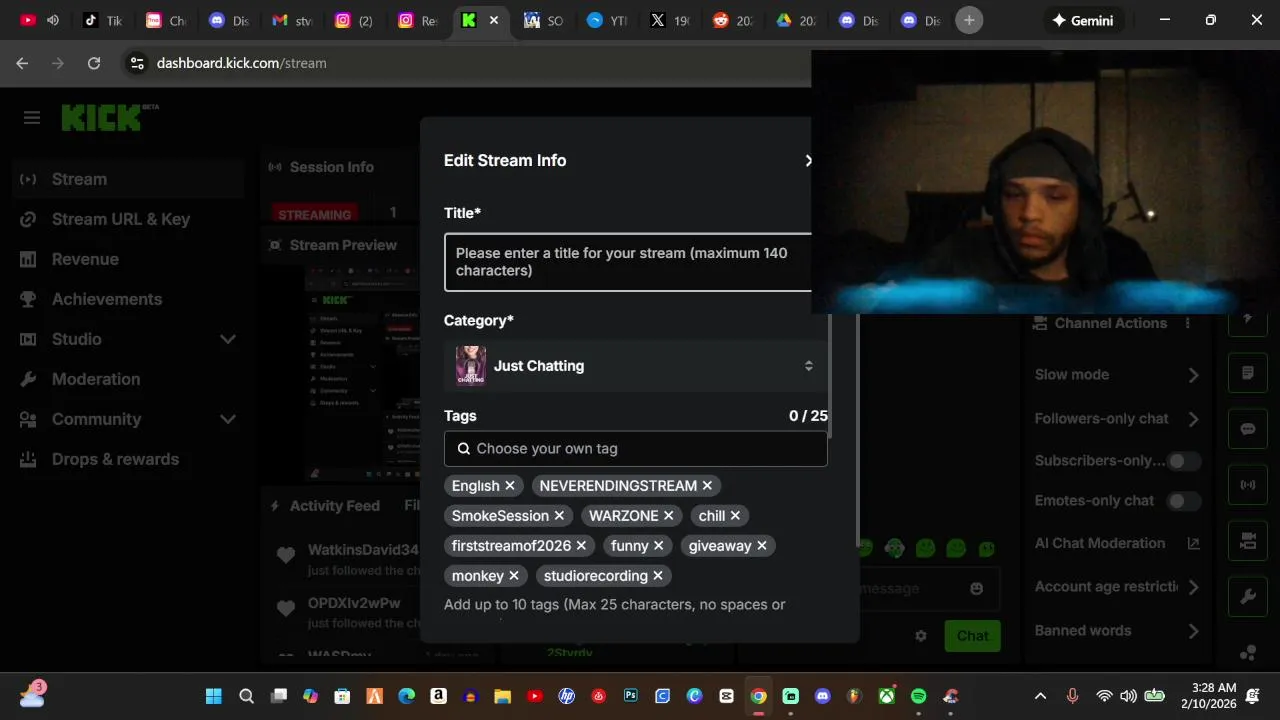Remove the funny tag
The height and width of the screenshot is (720, 1280).
point(658,546)
